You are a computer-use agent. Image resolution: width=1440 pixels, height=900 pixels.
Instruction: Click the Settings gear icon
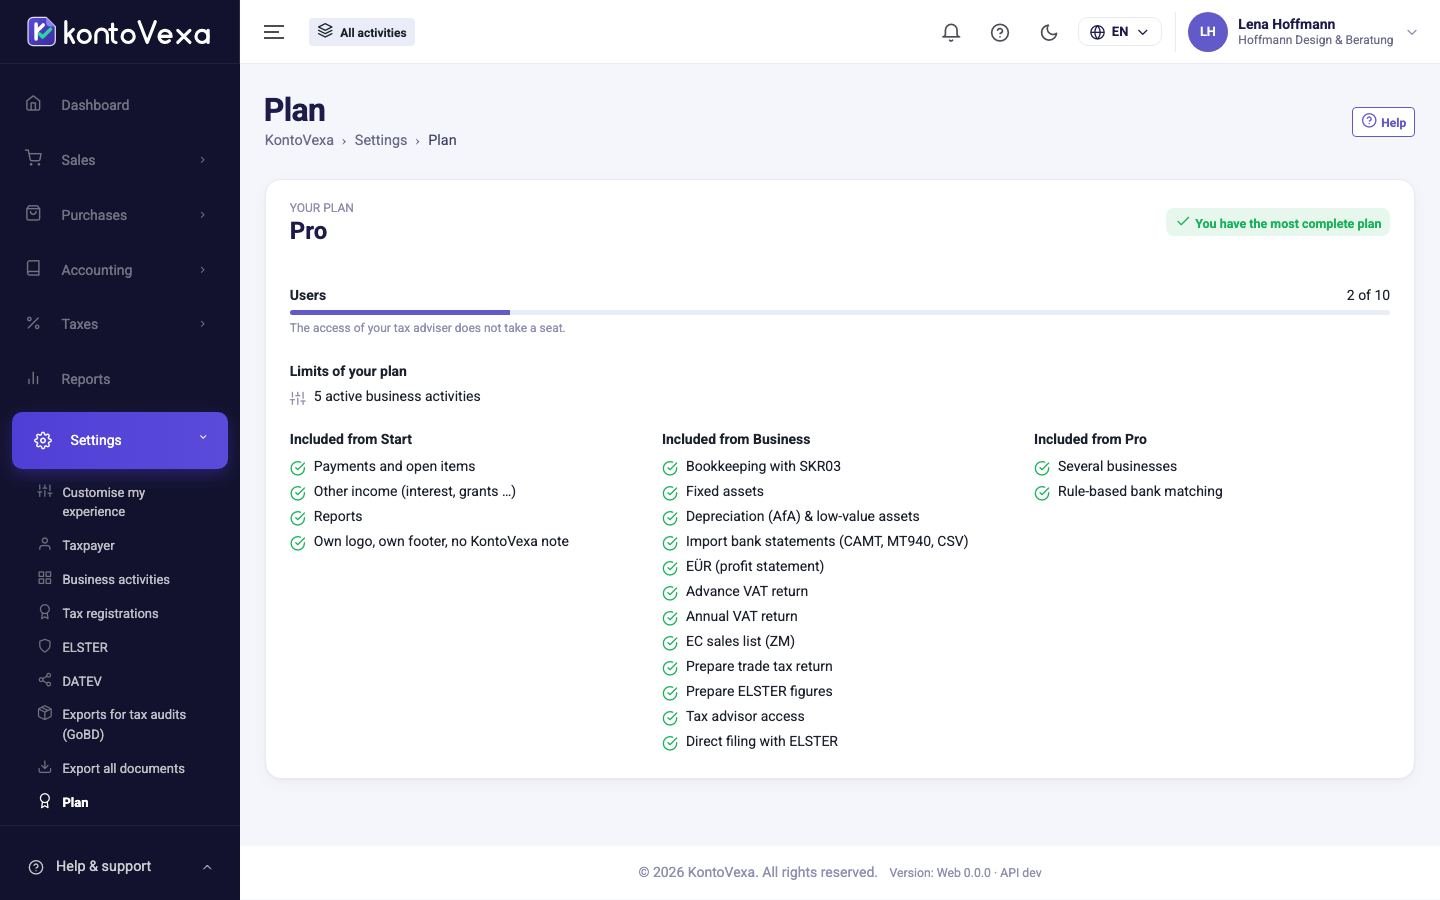(x=43, y=440)
